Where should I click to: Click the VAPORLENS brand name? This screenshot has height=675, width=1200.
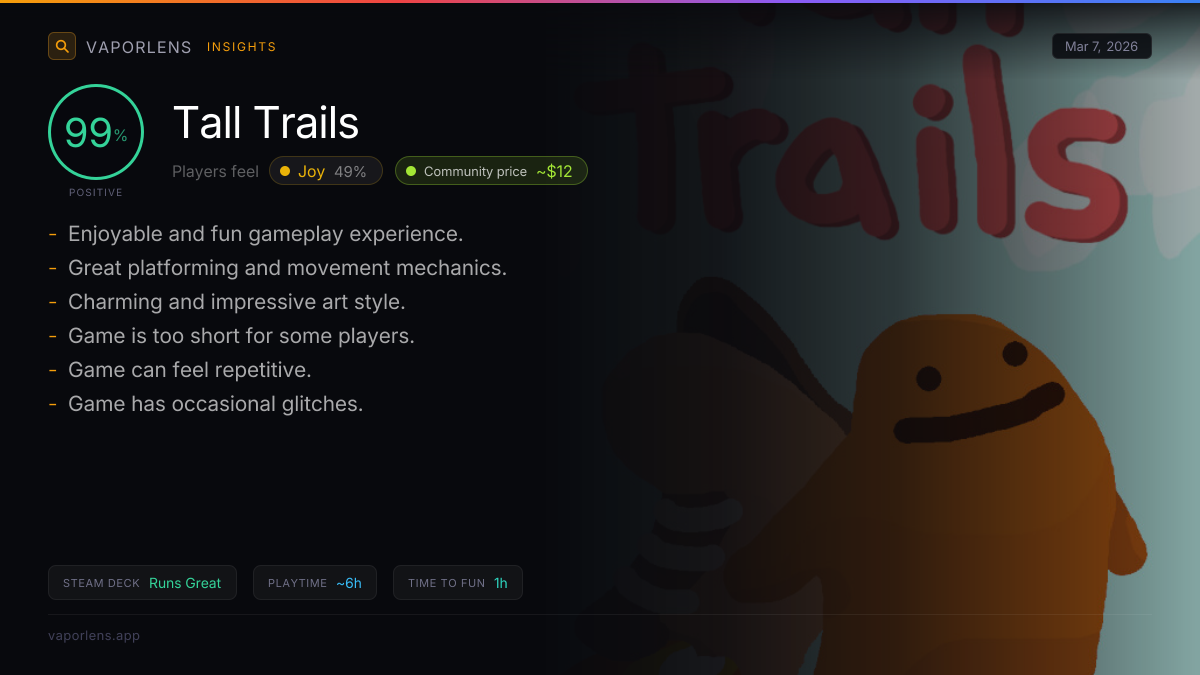139,47
